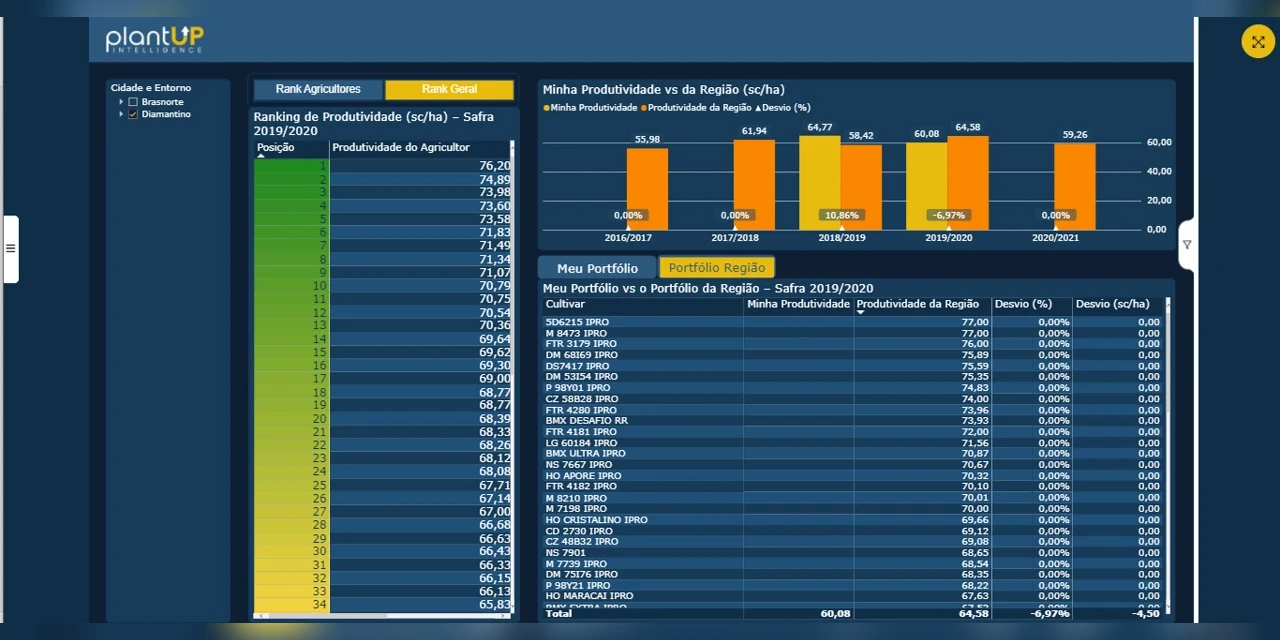Image resolution: width=1280 pixels, height=640 pixels.
Task: Click the yellow fullscreen expand icon
Action: 1258,42
